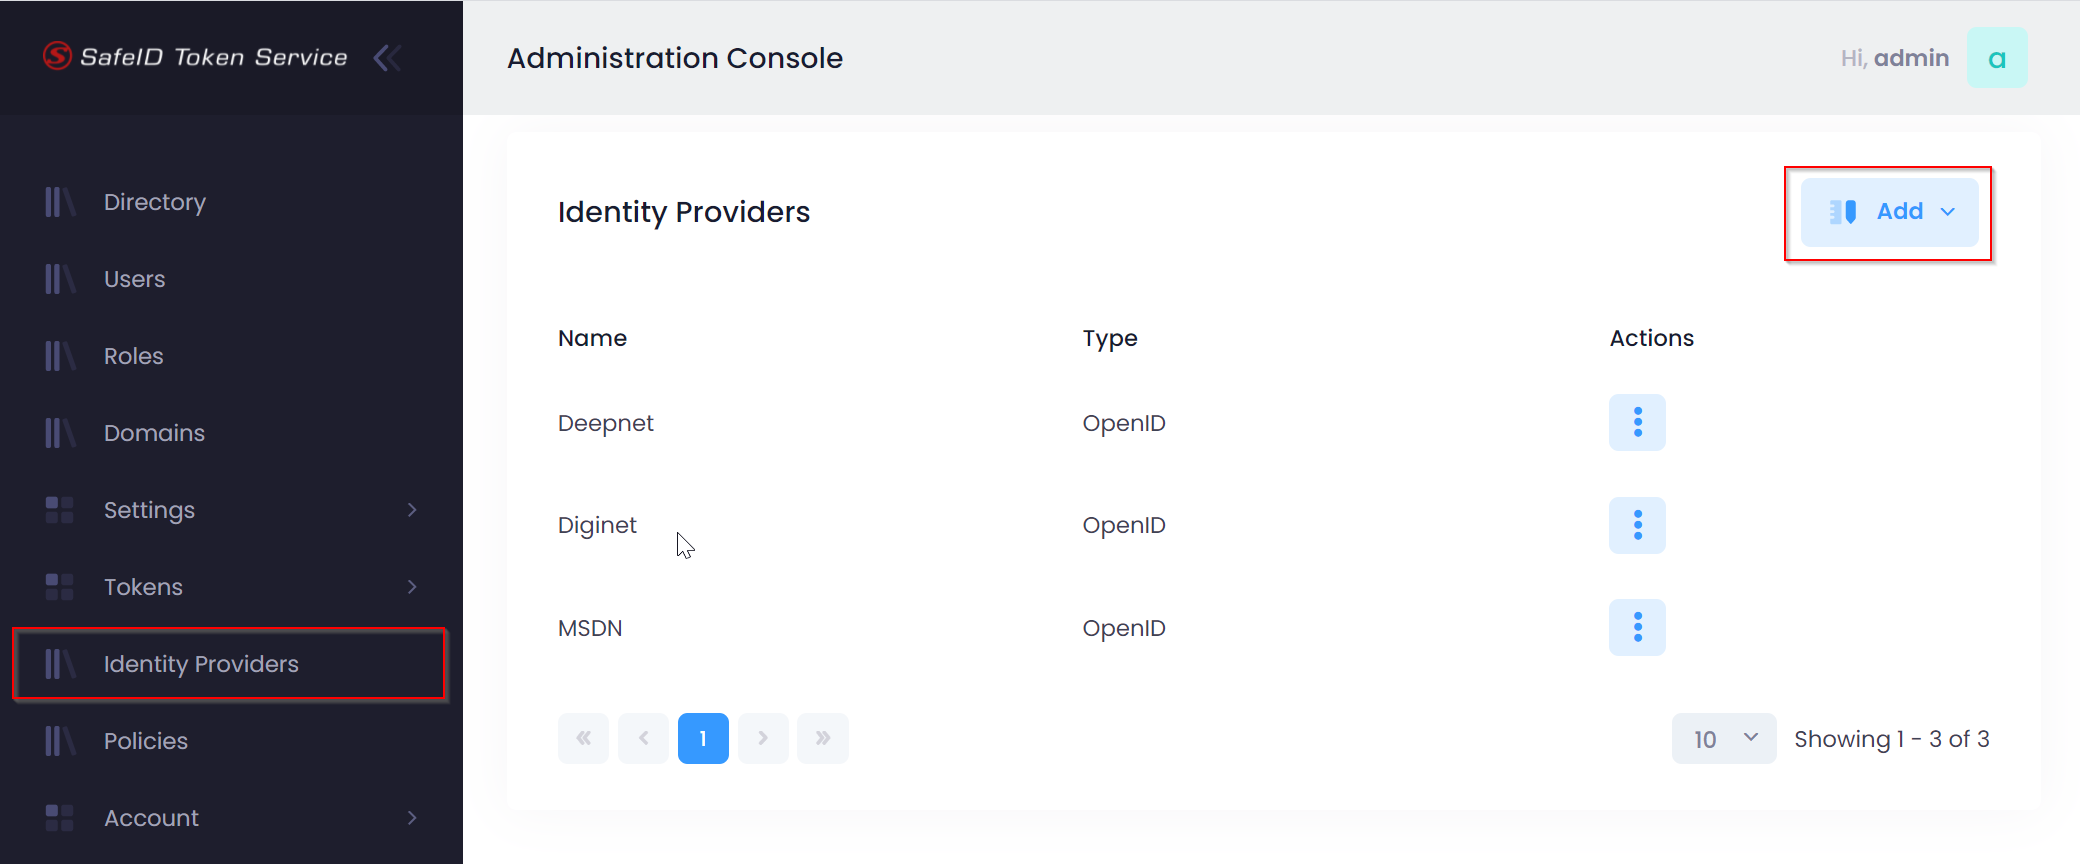Open actions menu for MSDN provider
Image resolution: width=2080 pixels, height=864 pixels.
(1637, 627)
